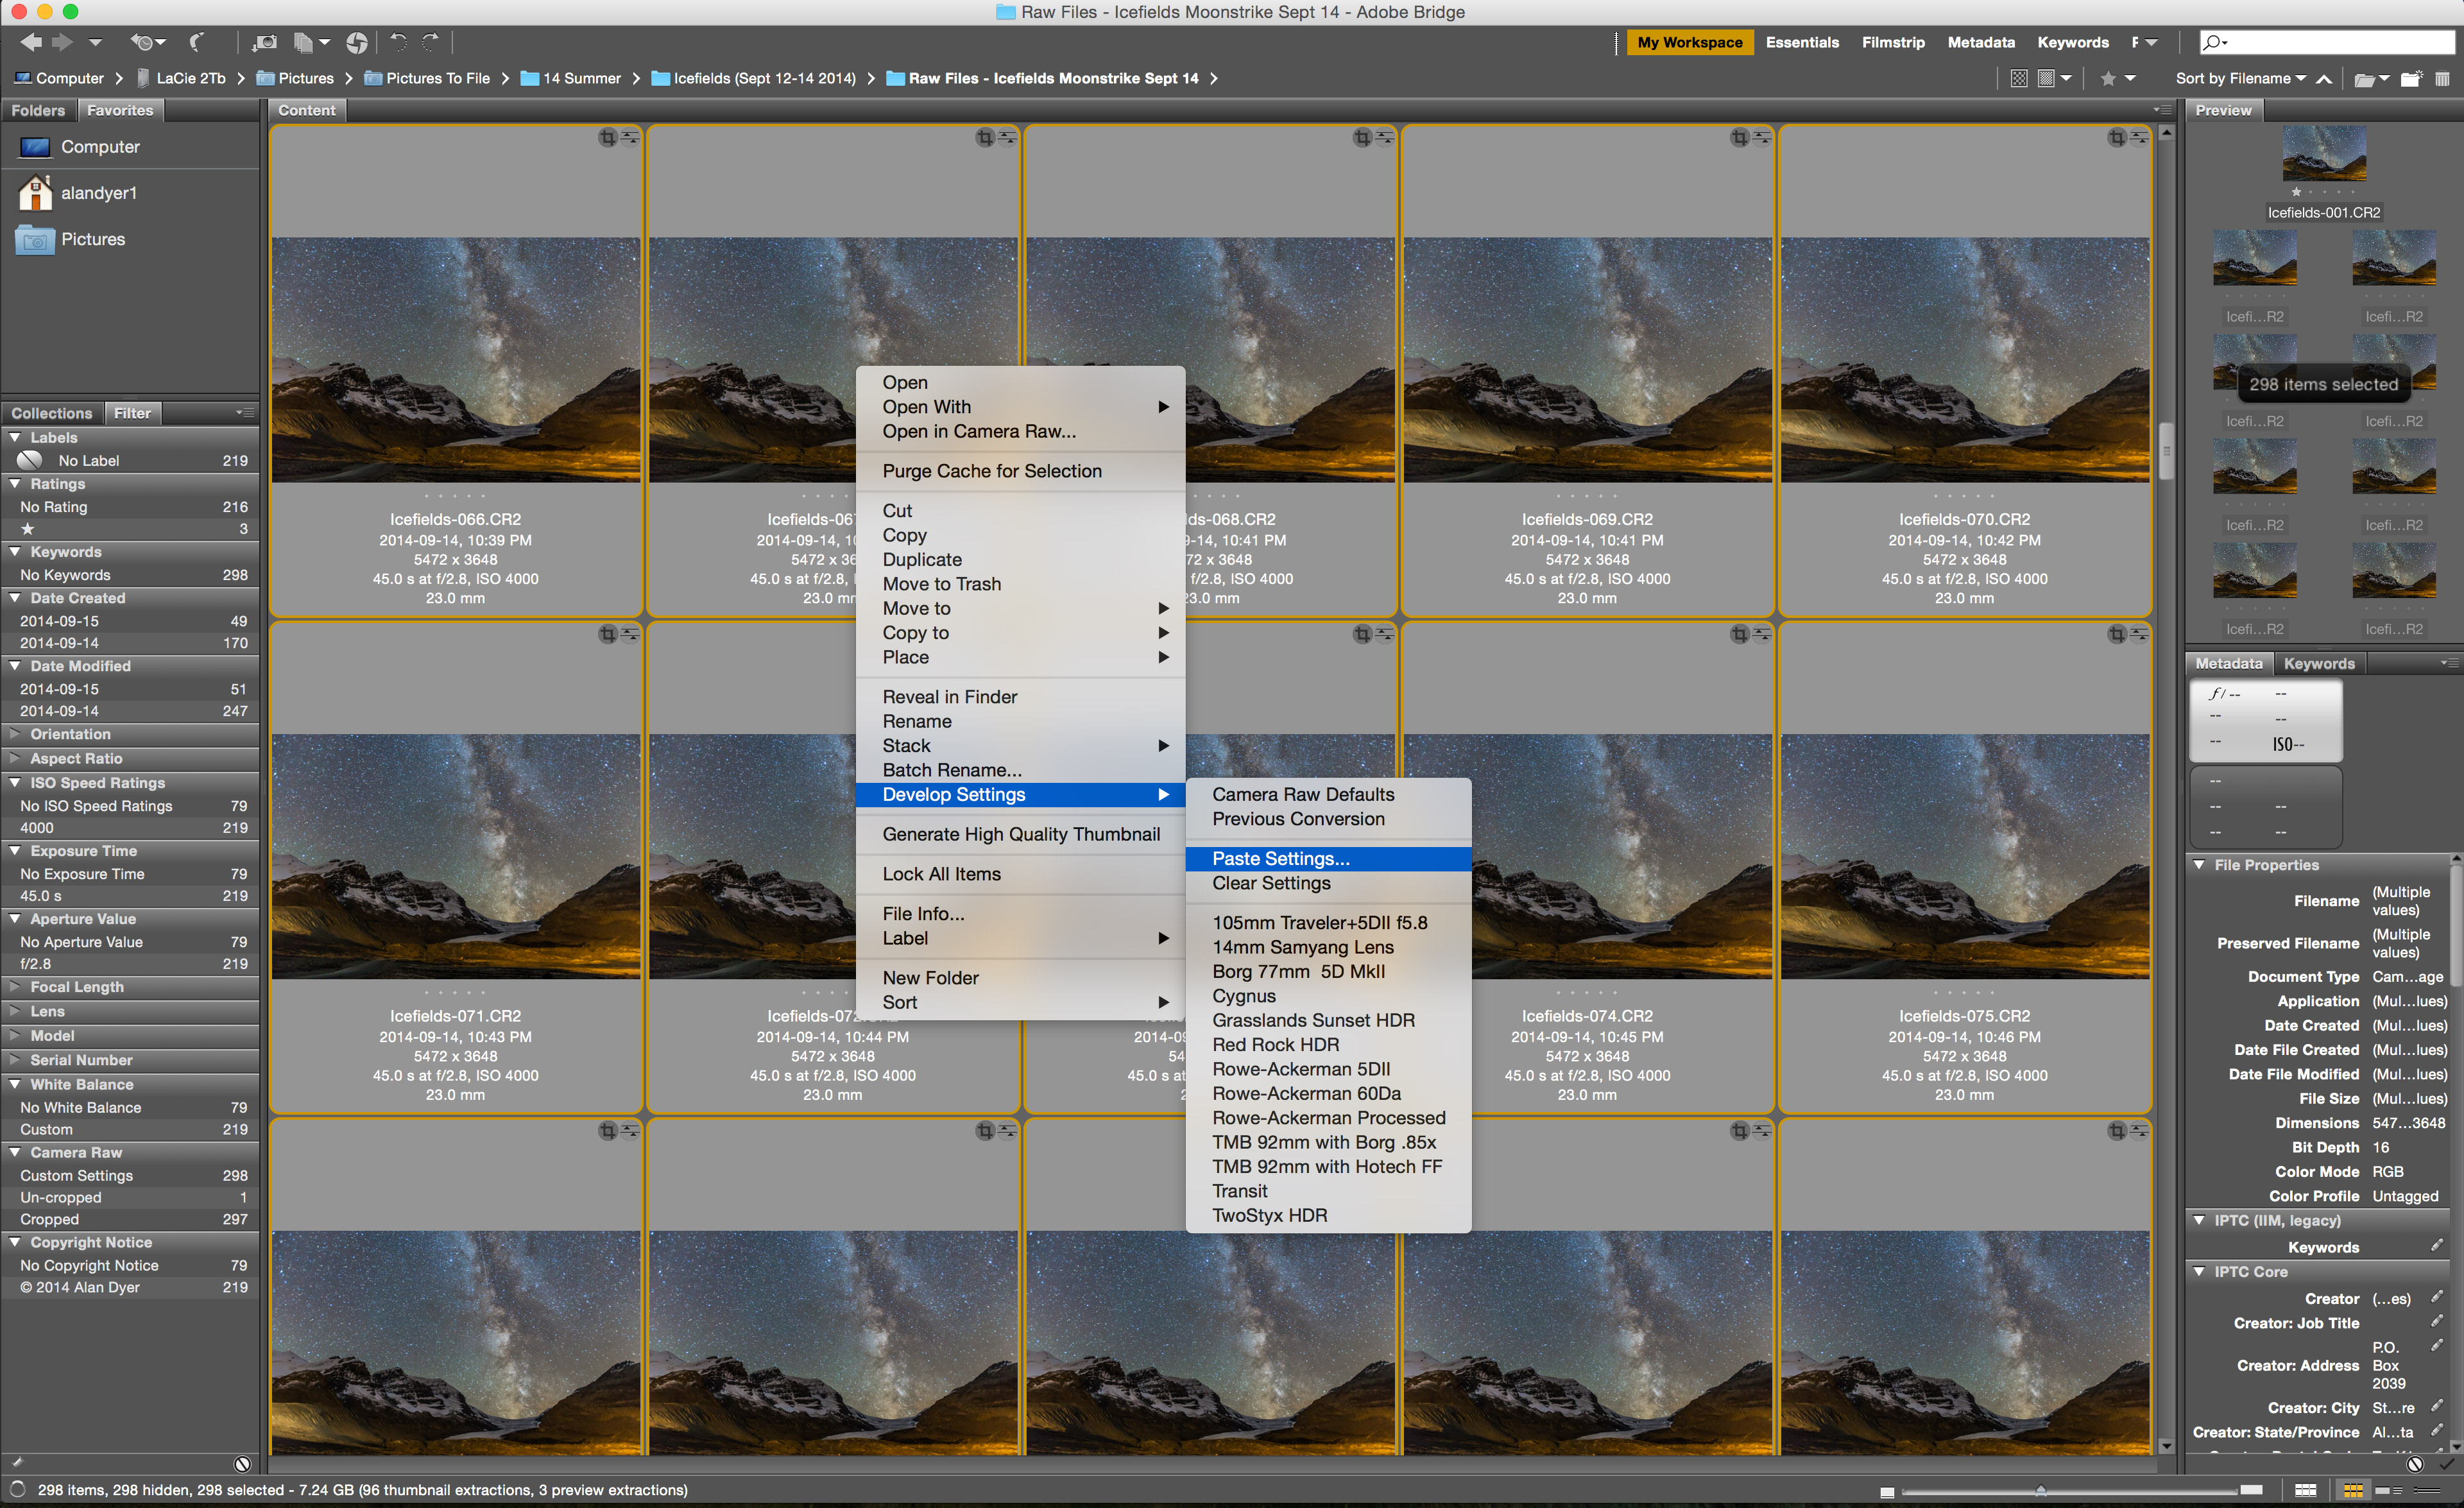Click the go back arrow
This screenshot has height=1508, width=2464.
click(x=30, y=42)
